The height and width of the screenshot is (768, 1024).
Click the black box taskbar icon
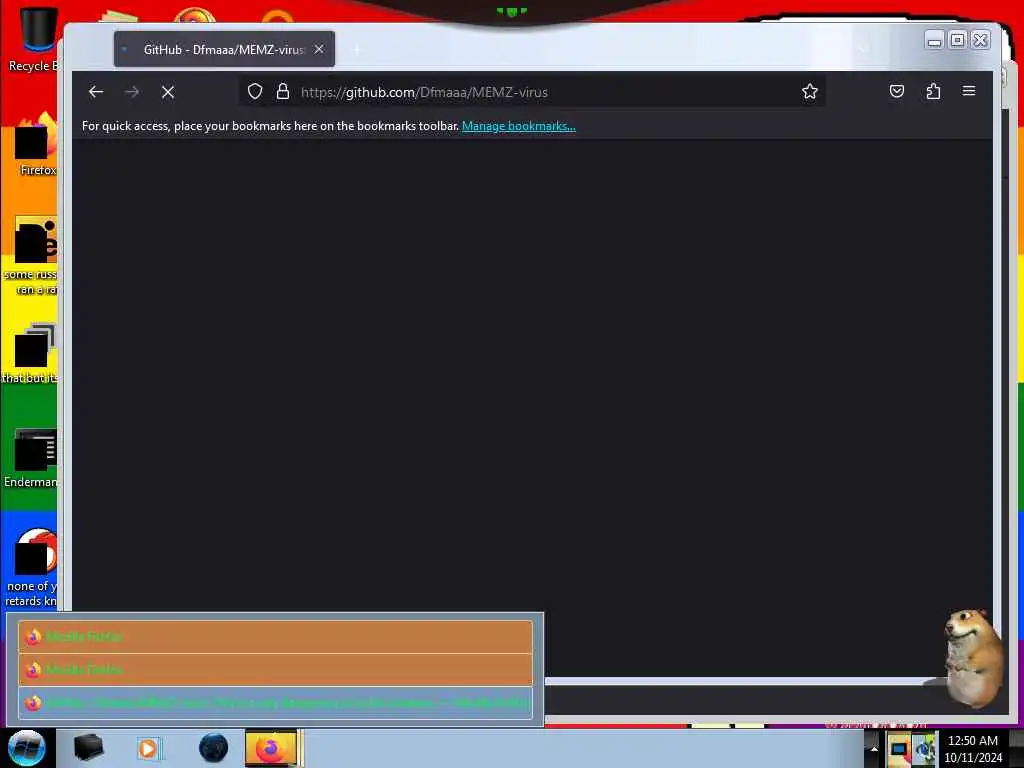(x=88, y=748)
